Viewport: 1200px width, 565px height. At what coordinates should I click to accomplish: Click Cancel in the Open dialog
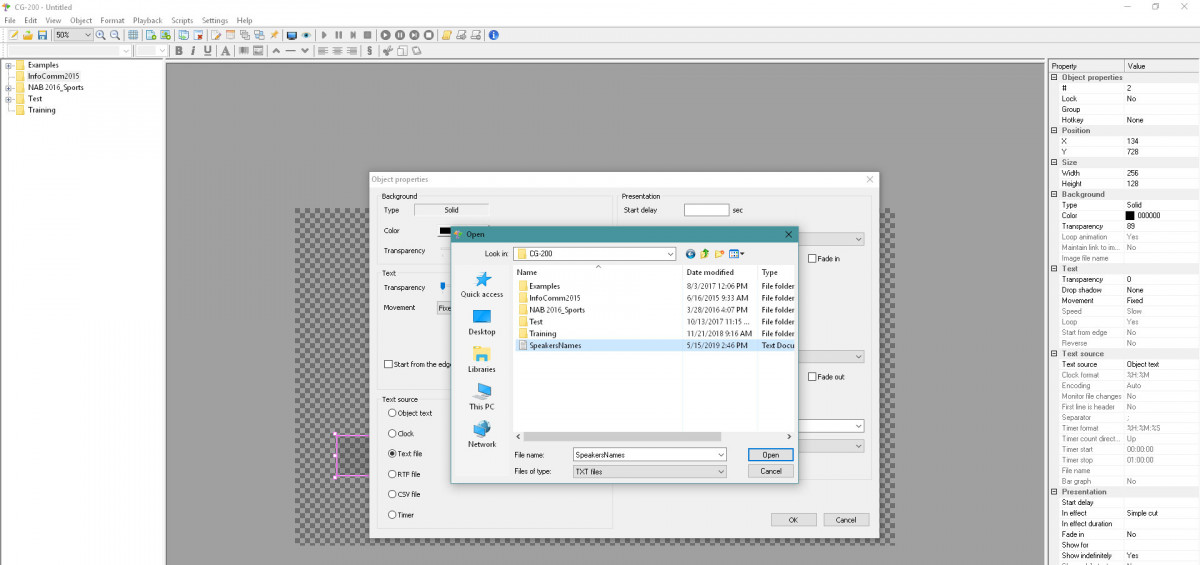pyautogui.click(x=770, y=471)
